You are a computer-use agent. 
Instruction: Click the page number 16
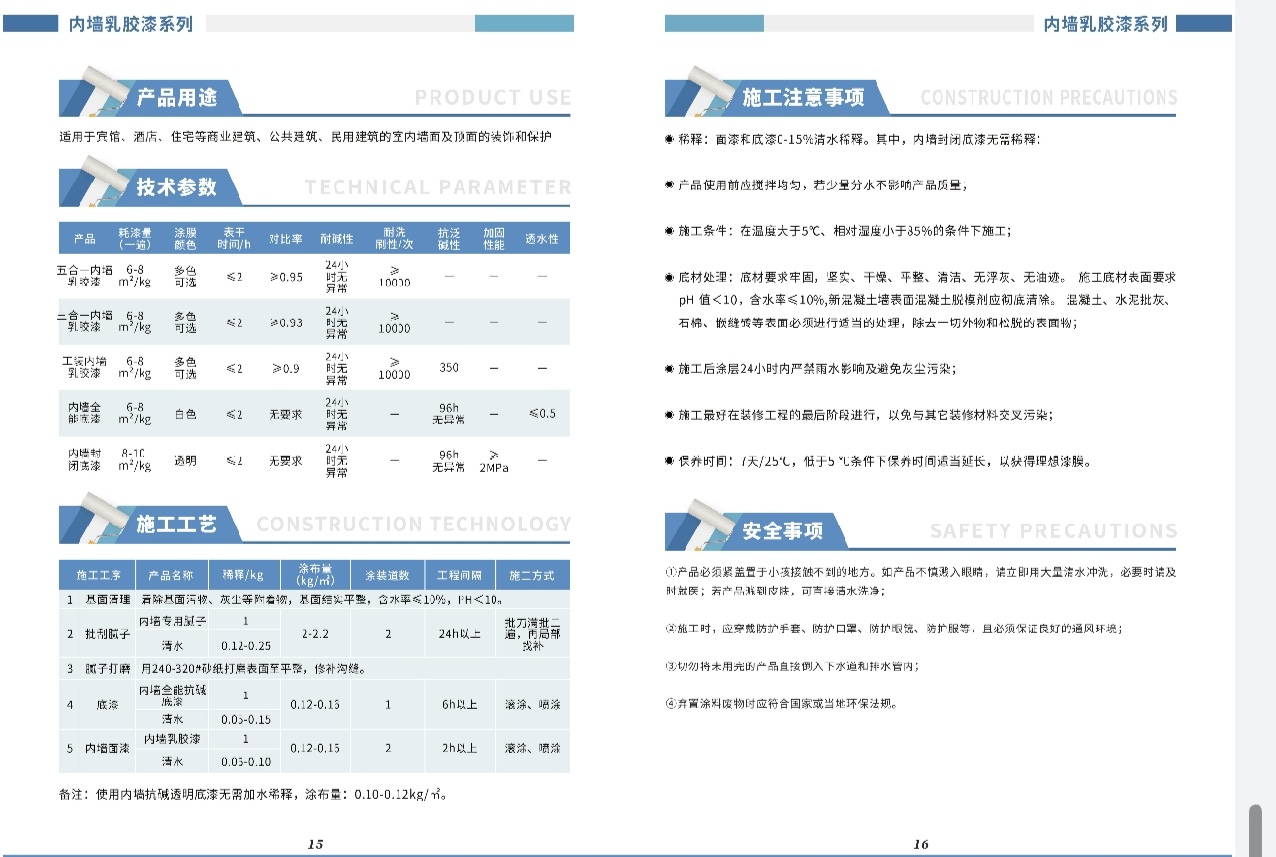pyautogui.click(x=921, y=844)
